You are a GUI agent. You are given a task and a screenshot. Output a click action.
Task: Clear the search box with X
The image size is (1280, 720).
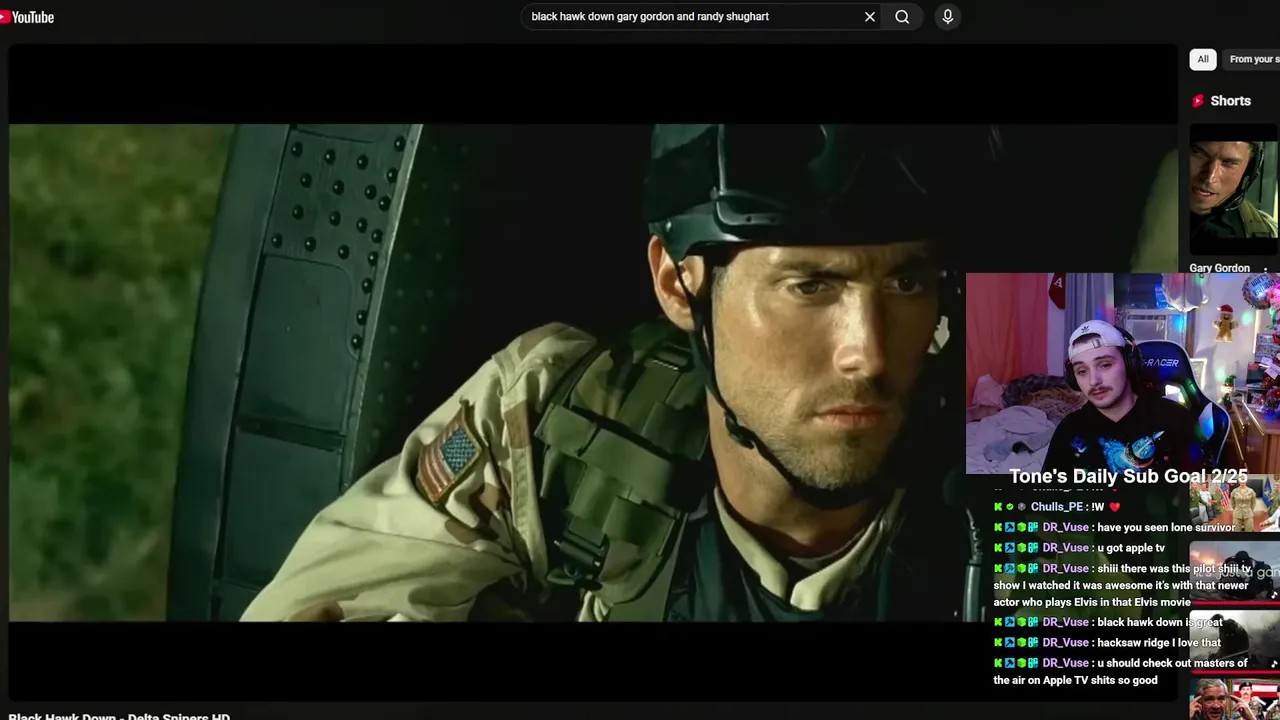click(x=870, y=17)
